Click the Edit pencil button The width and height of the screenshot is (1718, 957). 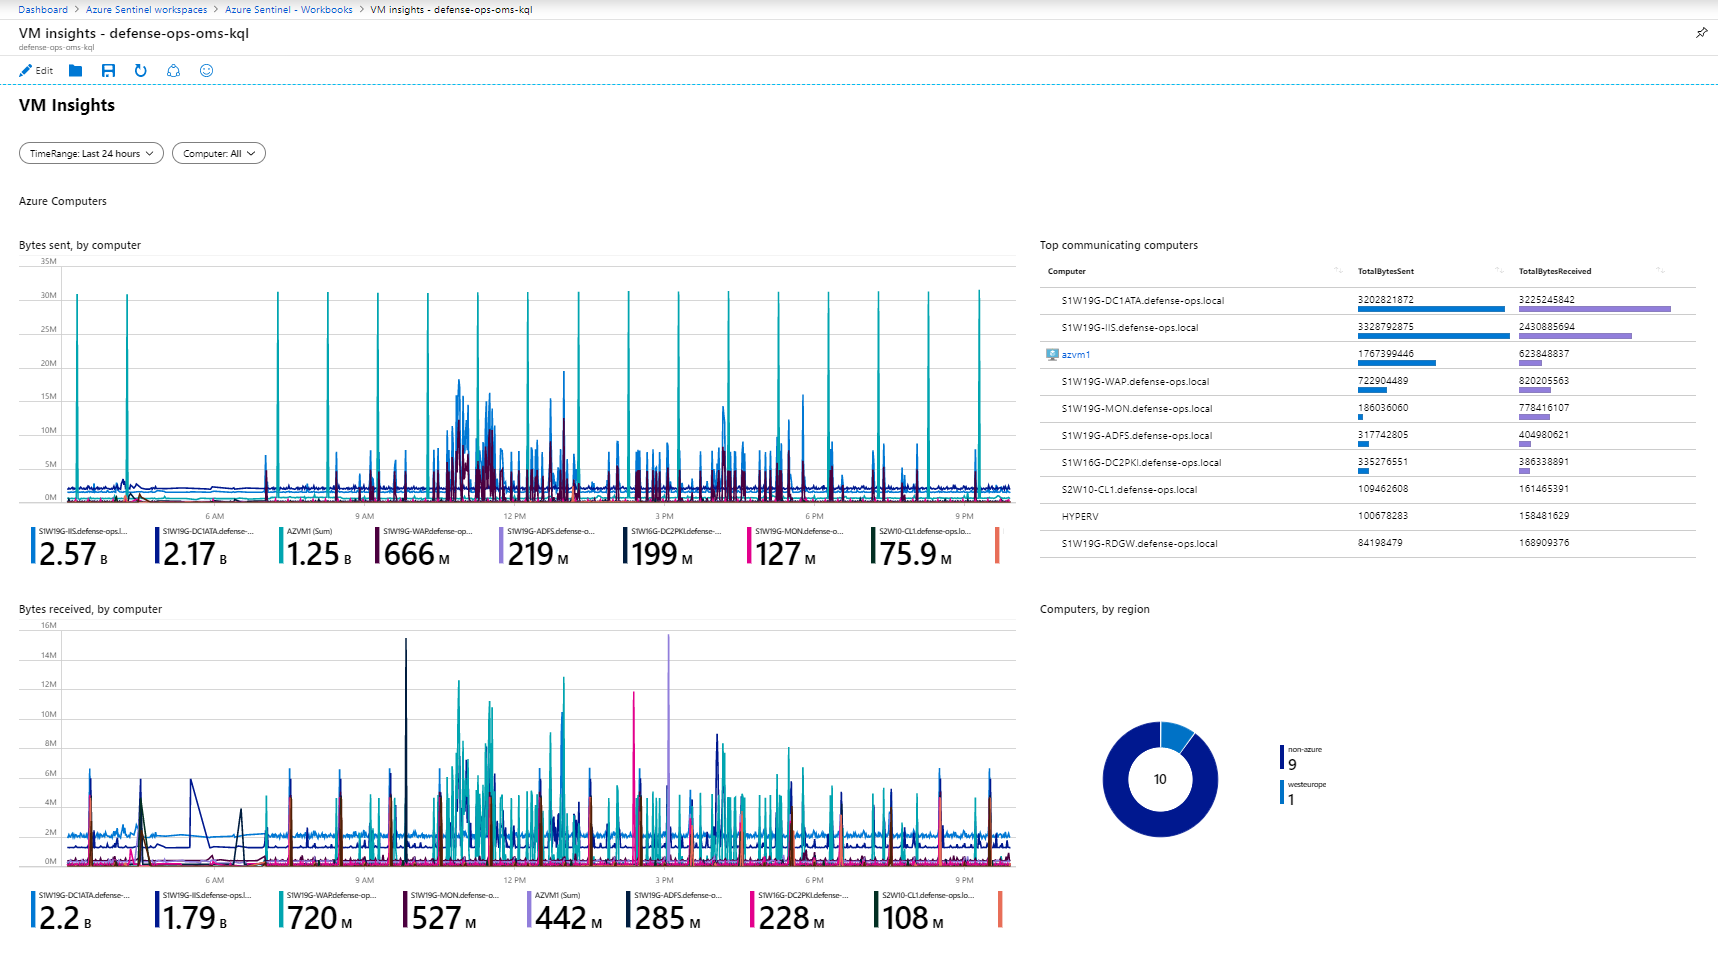(x=36, y=71)
